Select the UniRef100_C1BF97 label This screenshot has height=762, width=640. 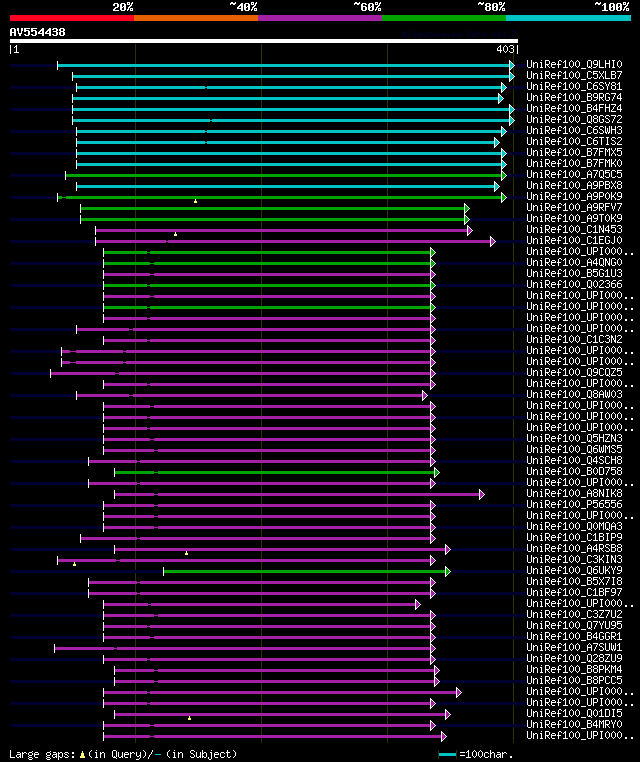[574, 592]
